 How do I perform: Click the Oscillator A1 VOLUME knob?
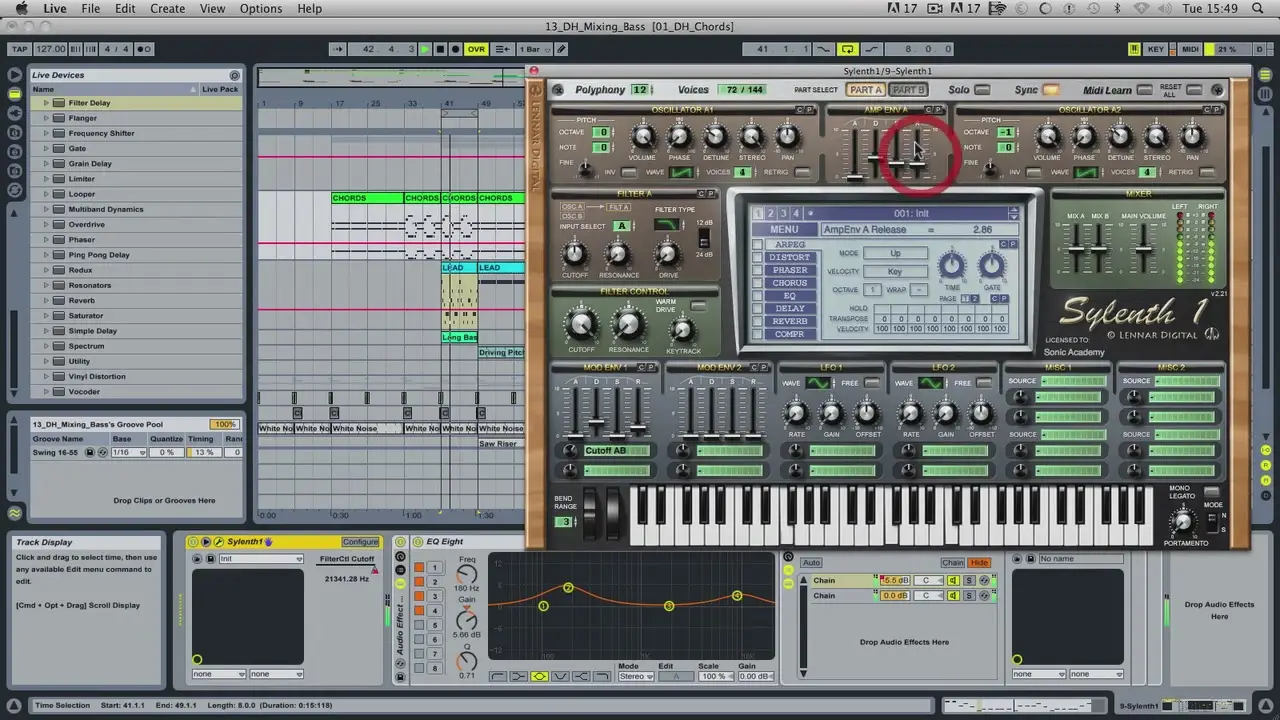[643, 138]
